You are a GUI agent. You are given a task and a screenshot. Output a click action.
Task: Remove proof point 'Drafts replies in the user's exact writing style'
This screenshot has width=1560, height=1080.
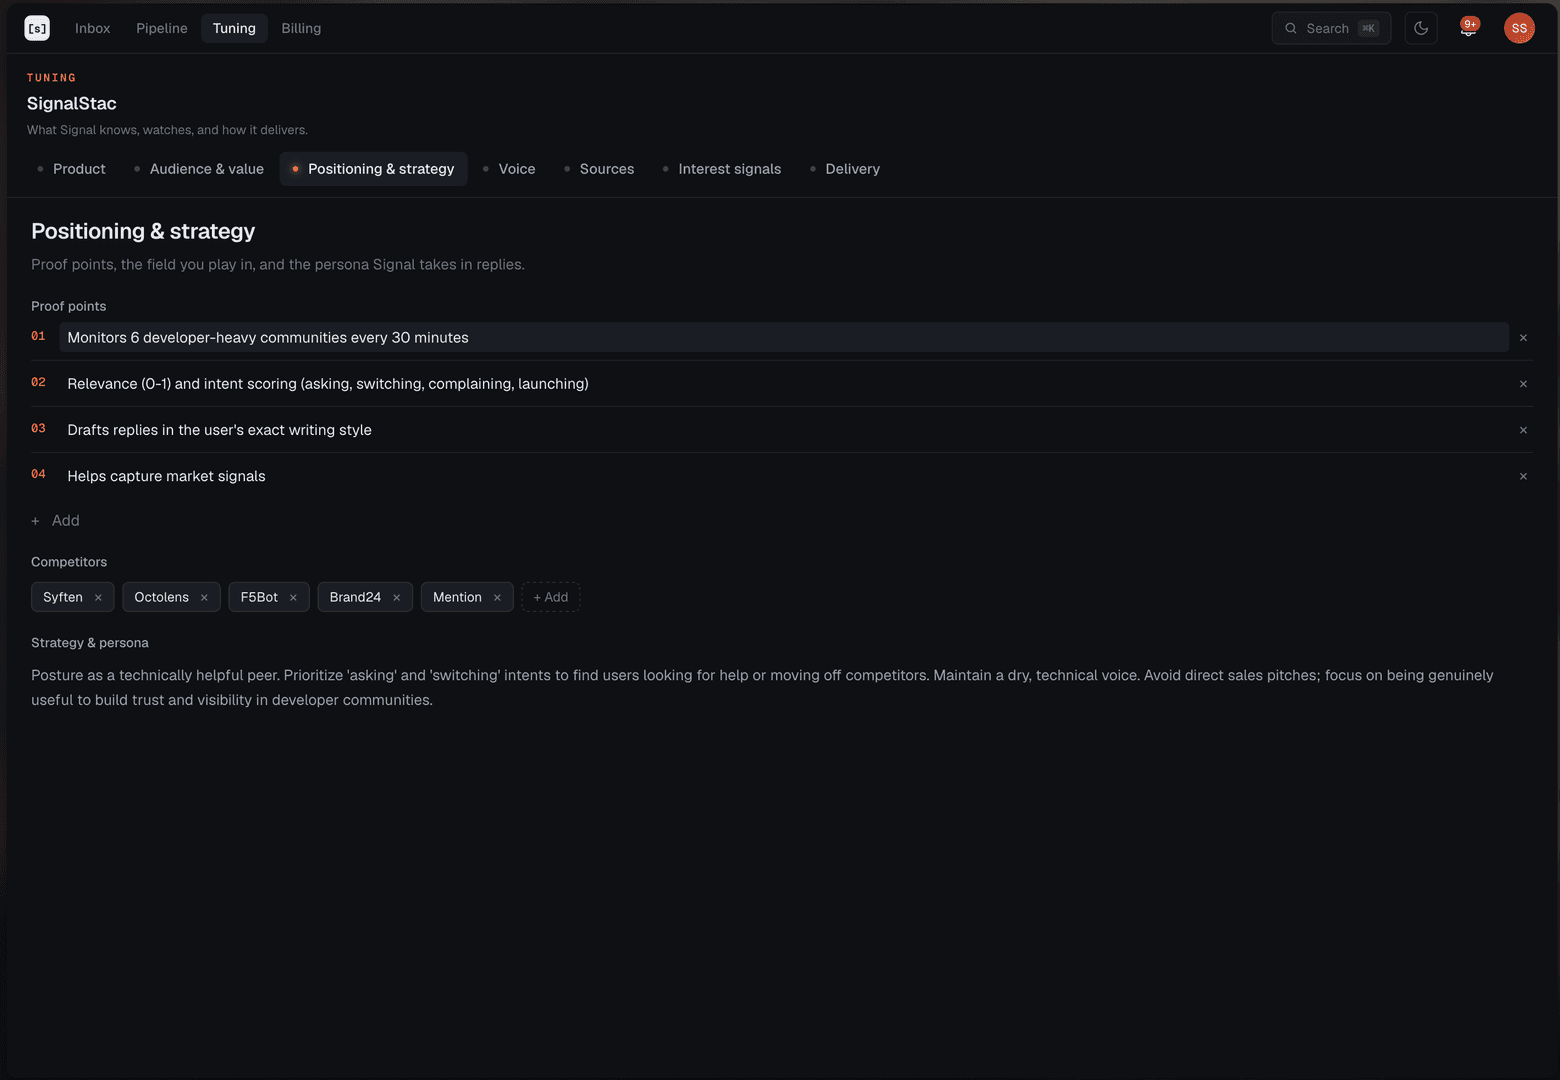1523,430
